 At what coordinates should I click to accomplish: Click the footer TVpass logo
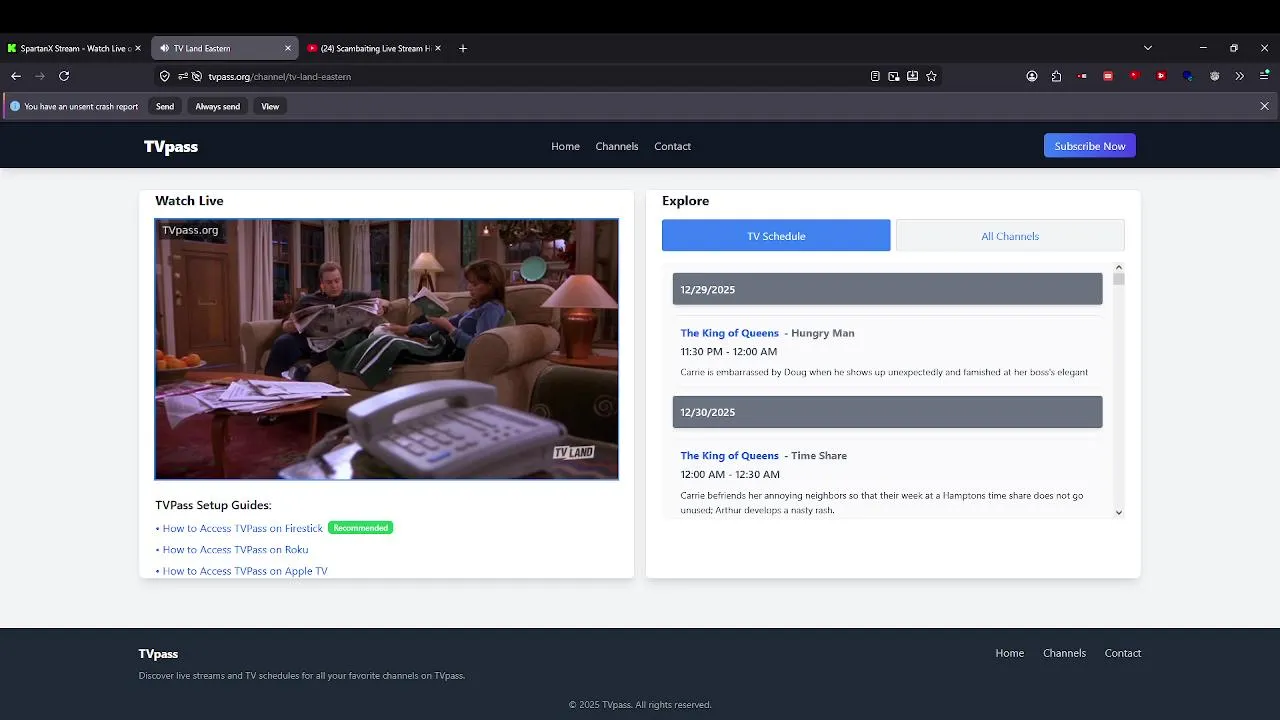pos(158,654)
